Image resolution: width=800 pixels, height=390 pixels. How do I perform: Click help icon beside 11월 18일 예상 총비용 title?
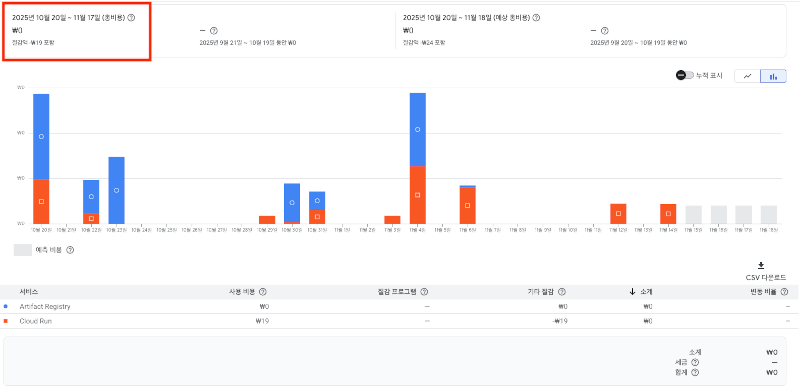point(536,18)
